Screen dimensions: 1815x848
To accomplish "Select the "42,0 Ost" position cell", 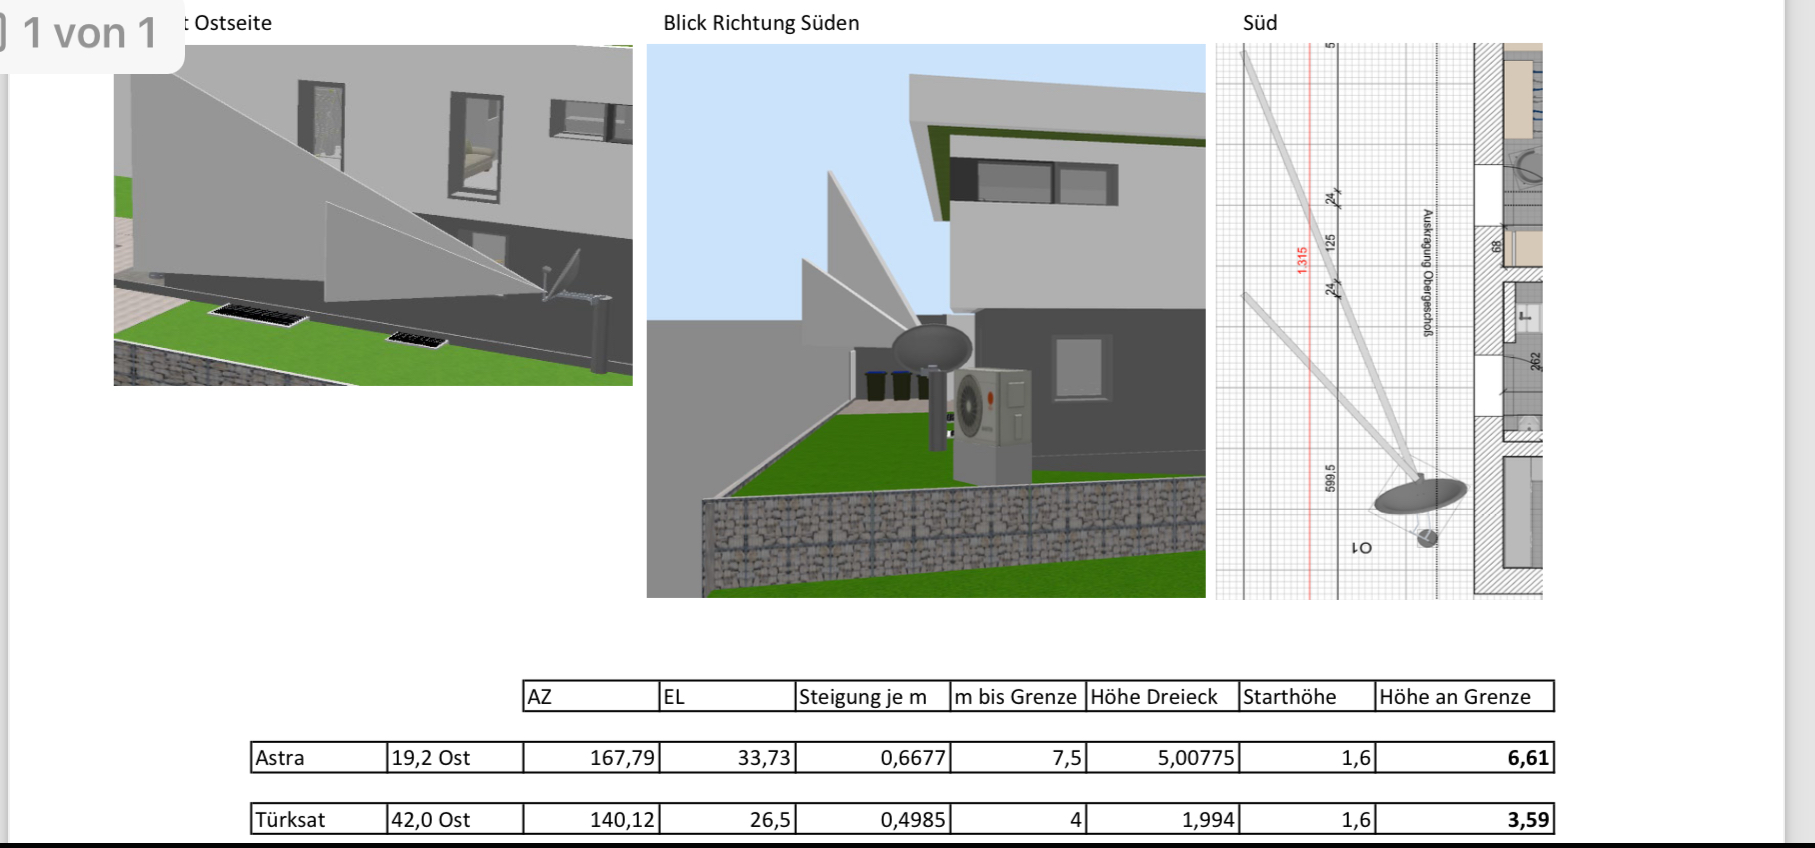I will click(454, 820).
